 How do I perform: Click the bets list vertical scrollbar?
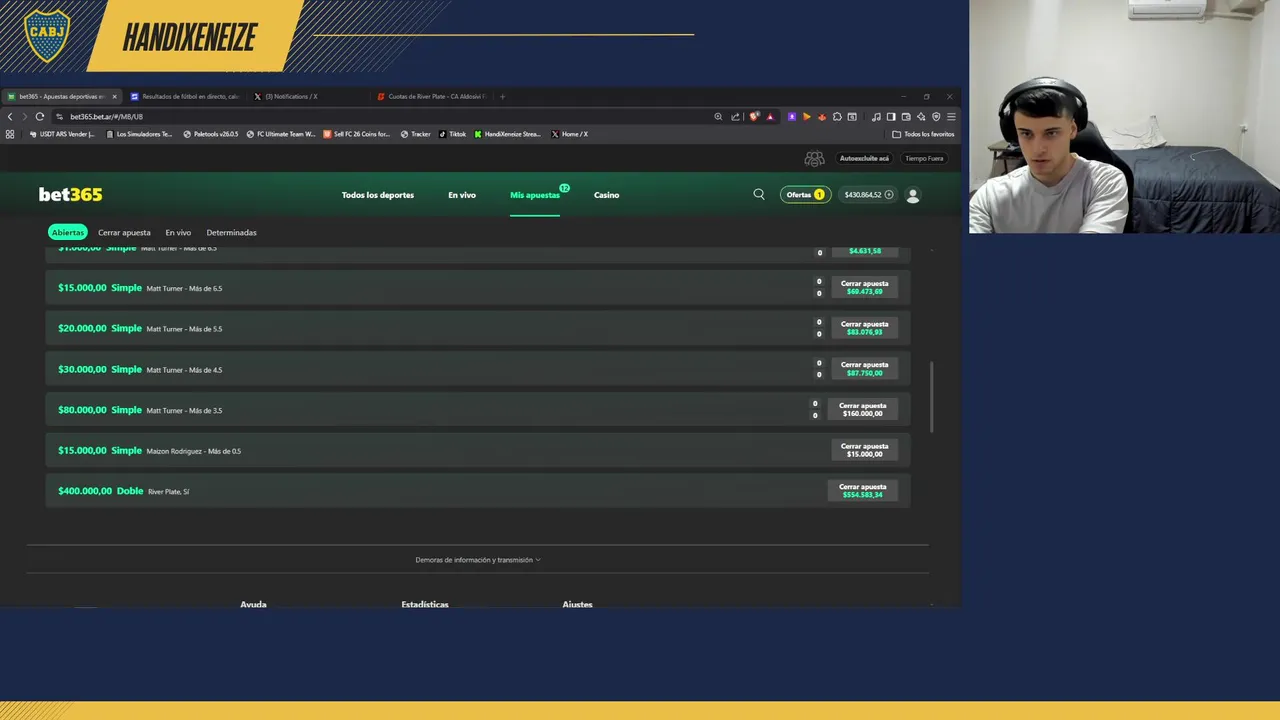(932, 397)
